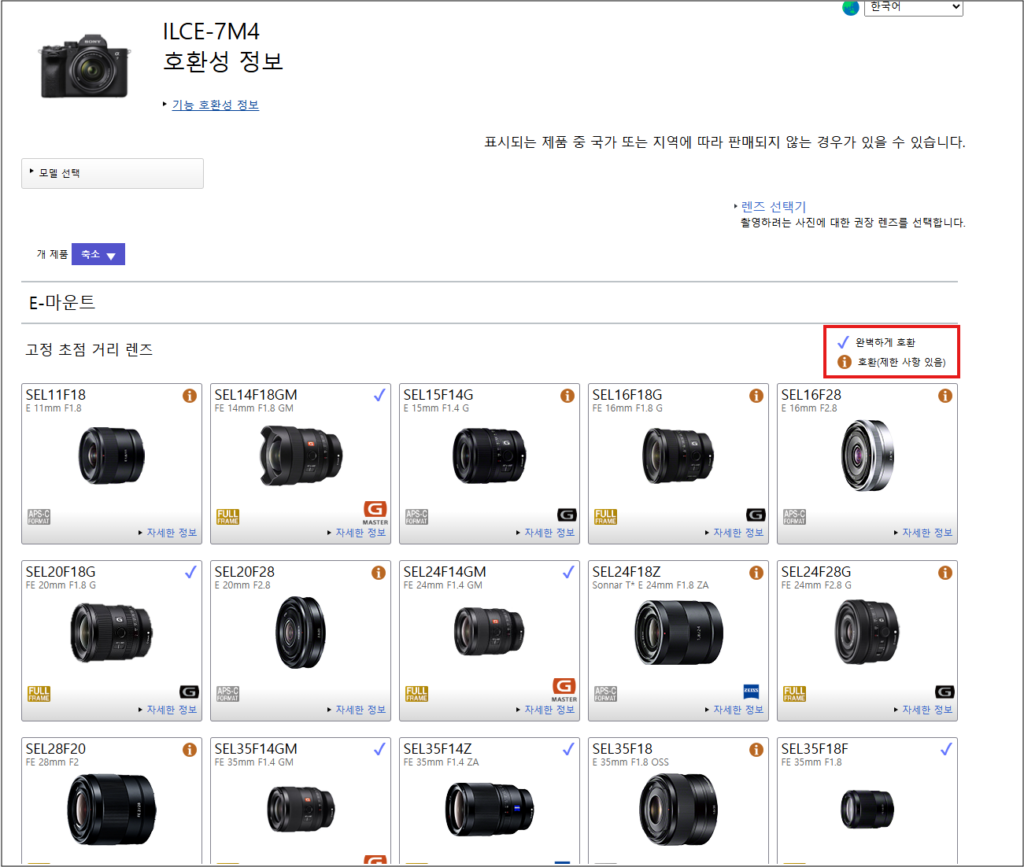Click the SEL16F28 silver lens photo

click(867, 456)
